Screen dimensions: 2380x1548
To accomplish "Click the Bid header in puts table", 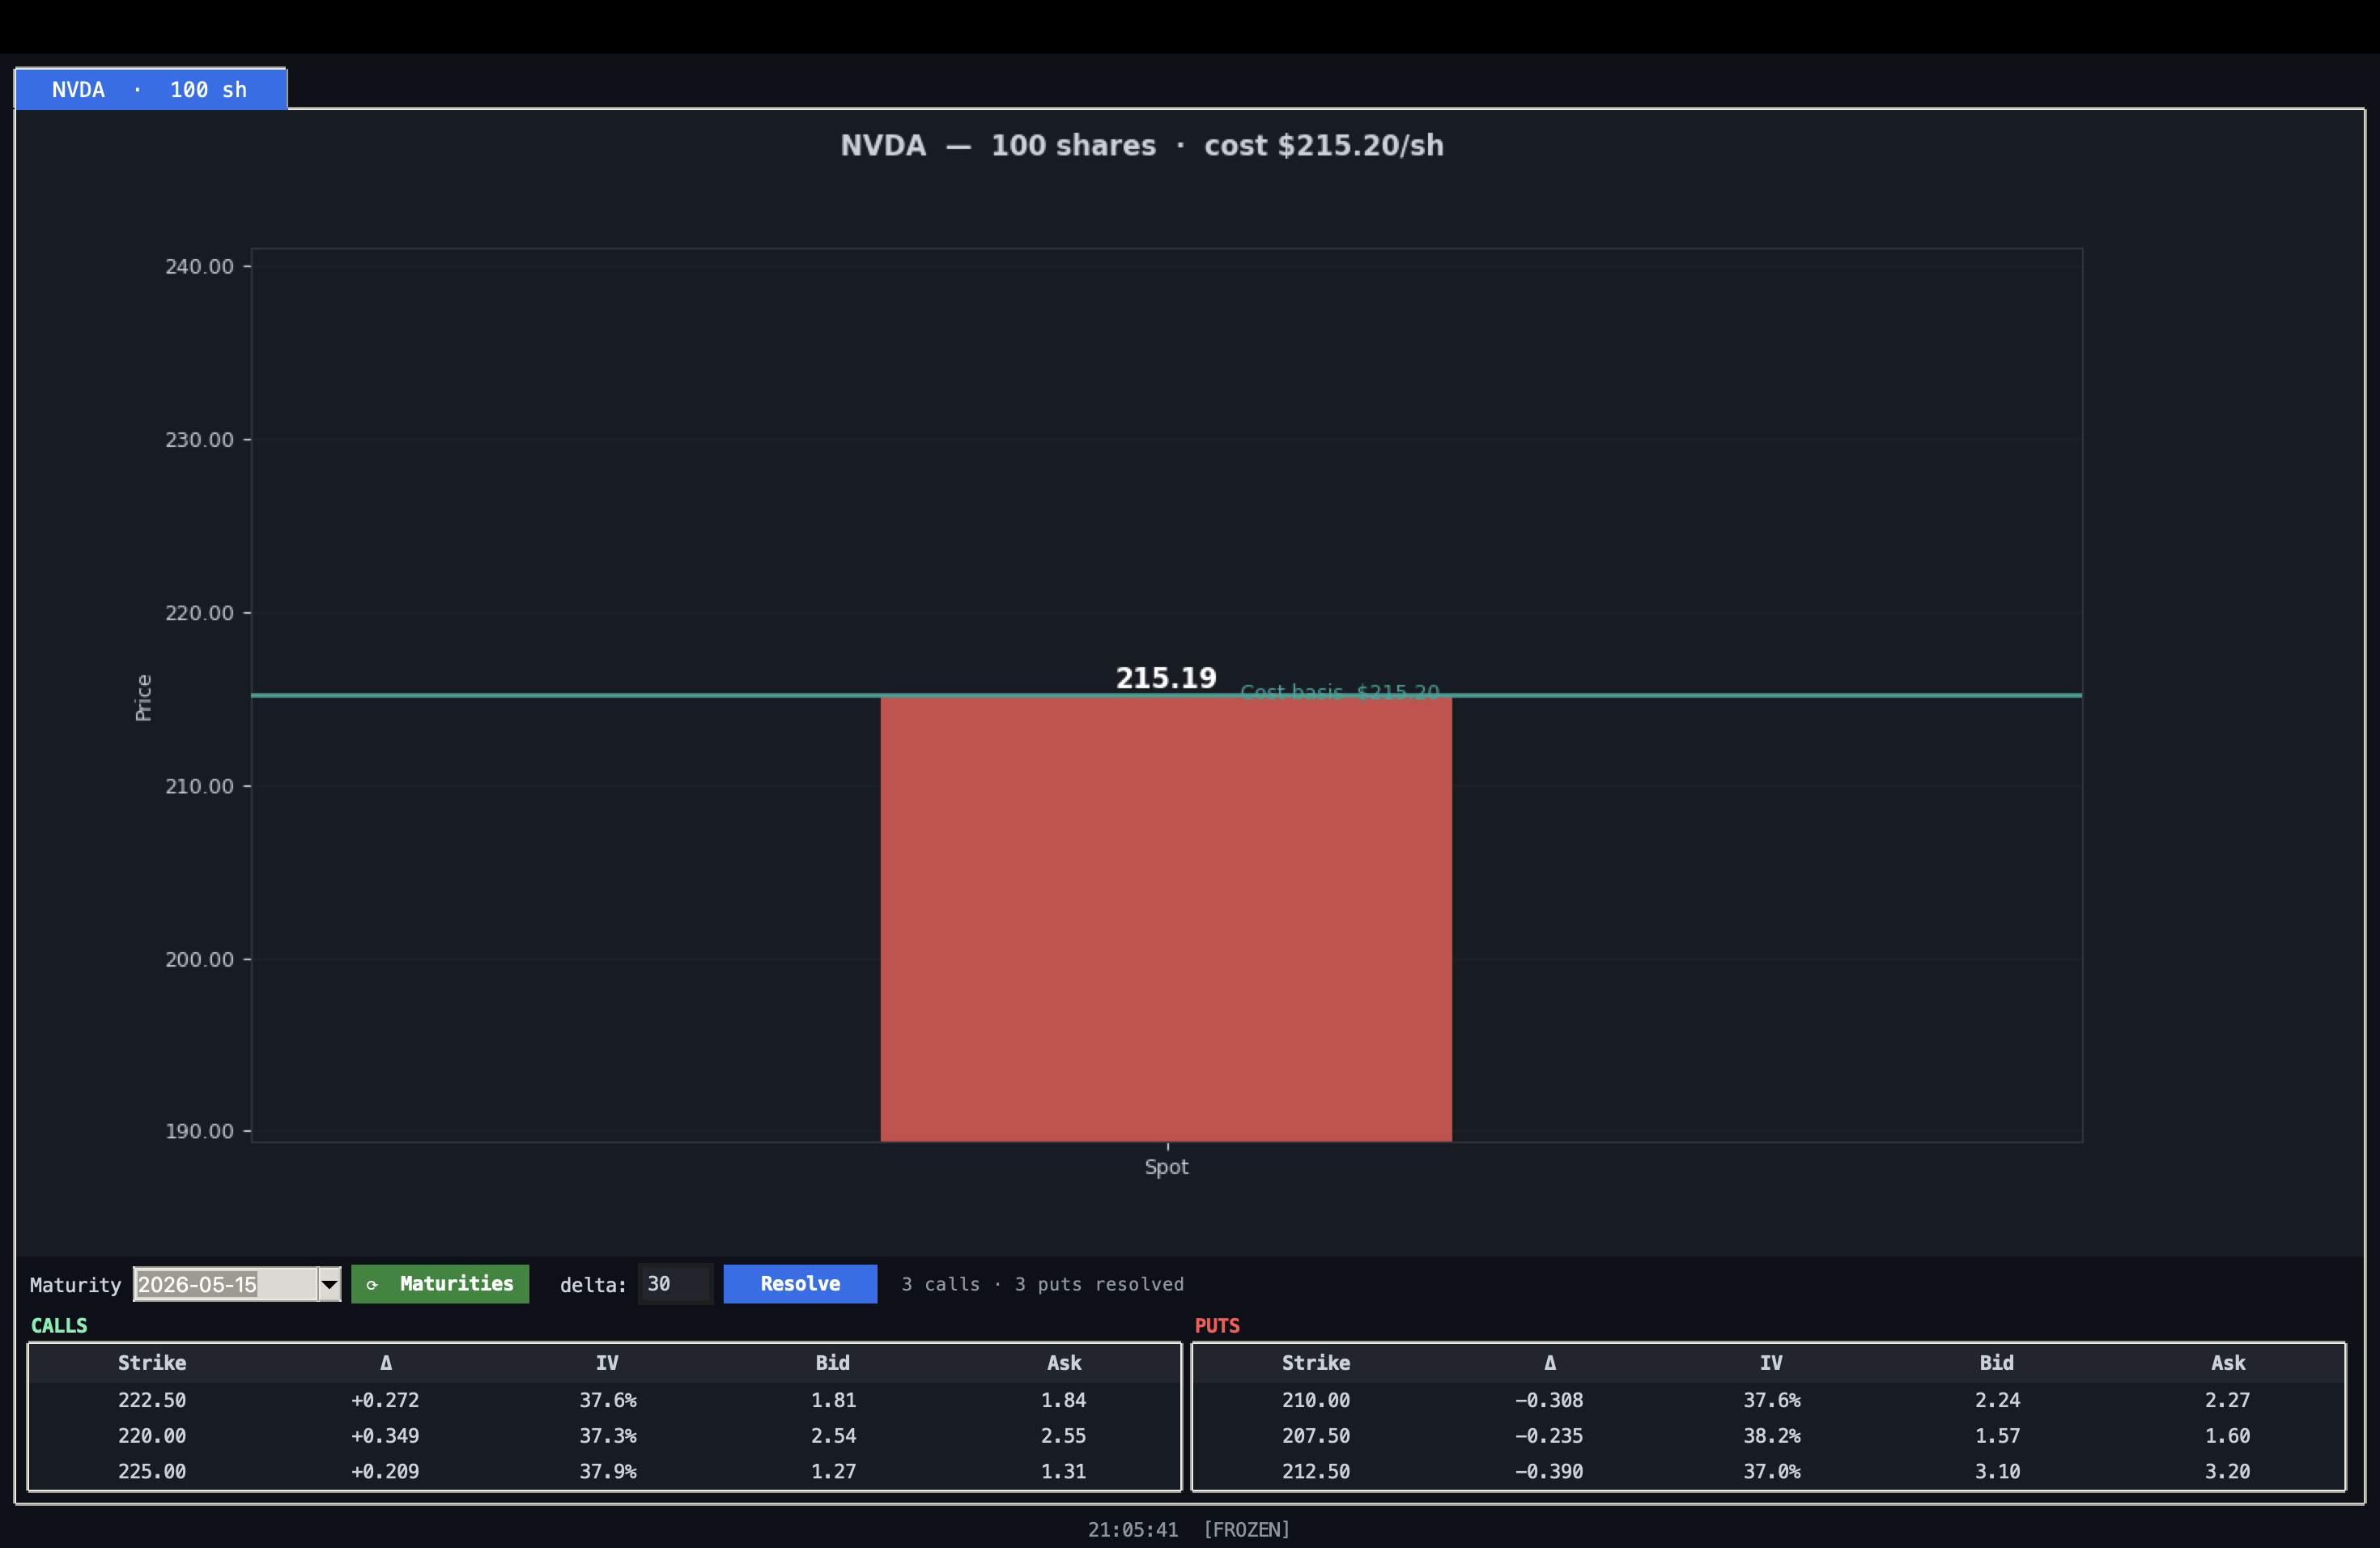I will 1997,1363.
